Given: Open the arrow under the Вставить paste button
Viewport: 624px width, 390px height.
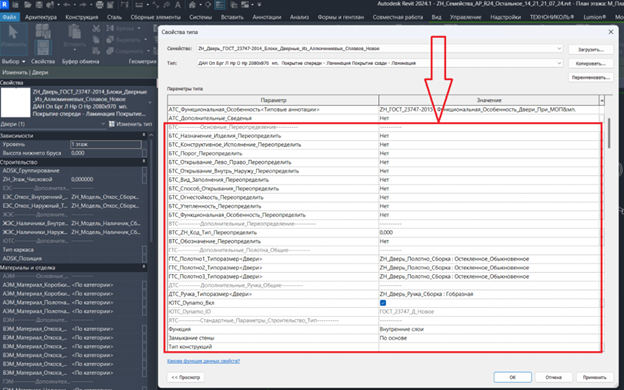Looking at the screenshot, I should 74,49.
